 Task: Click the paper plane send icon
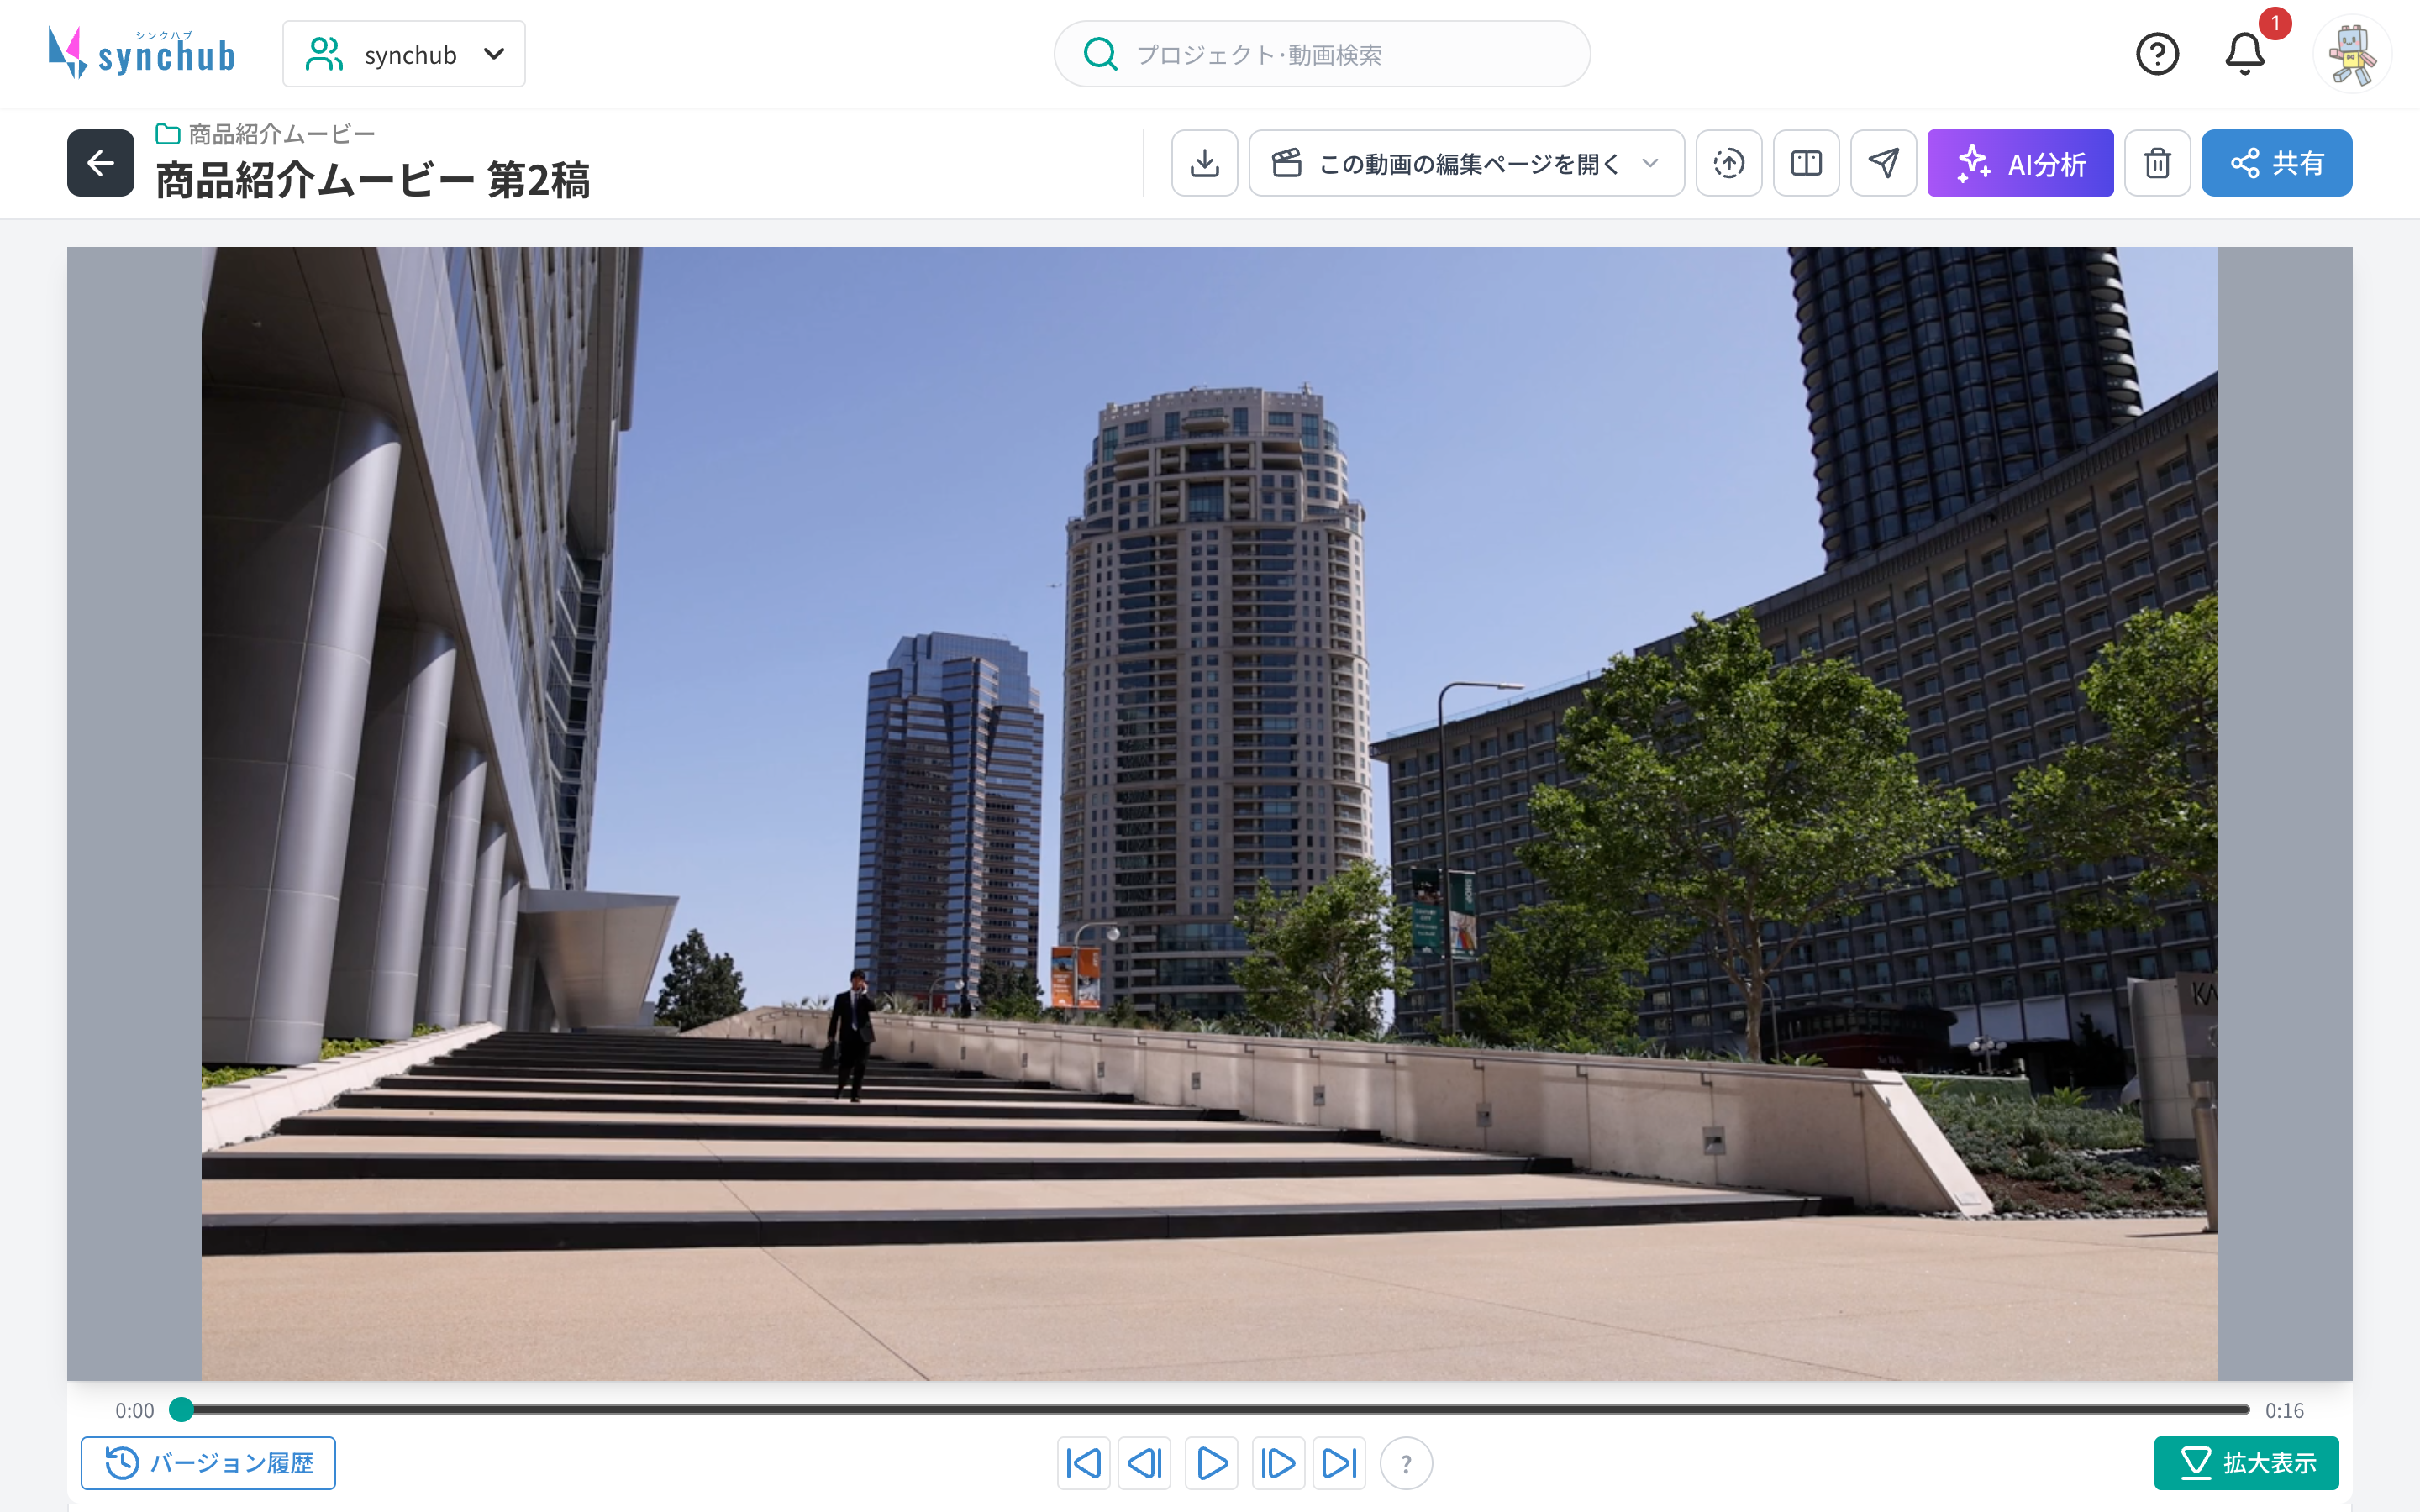[1883, 163]
